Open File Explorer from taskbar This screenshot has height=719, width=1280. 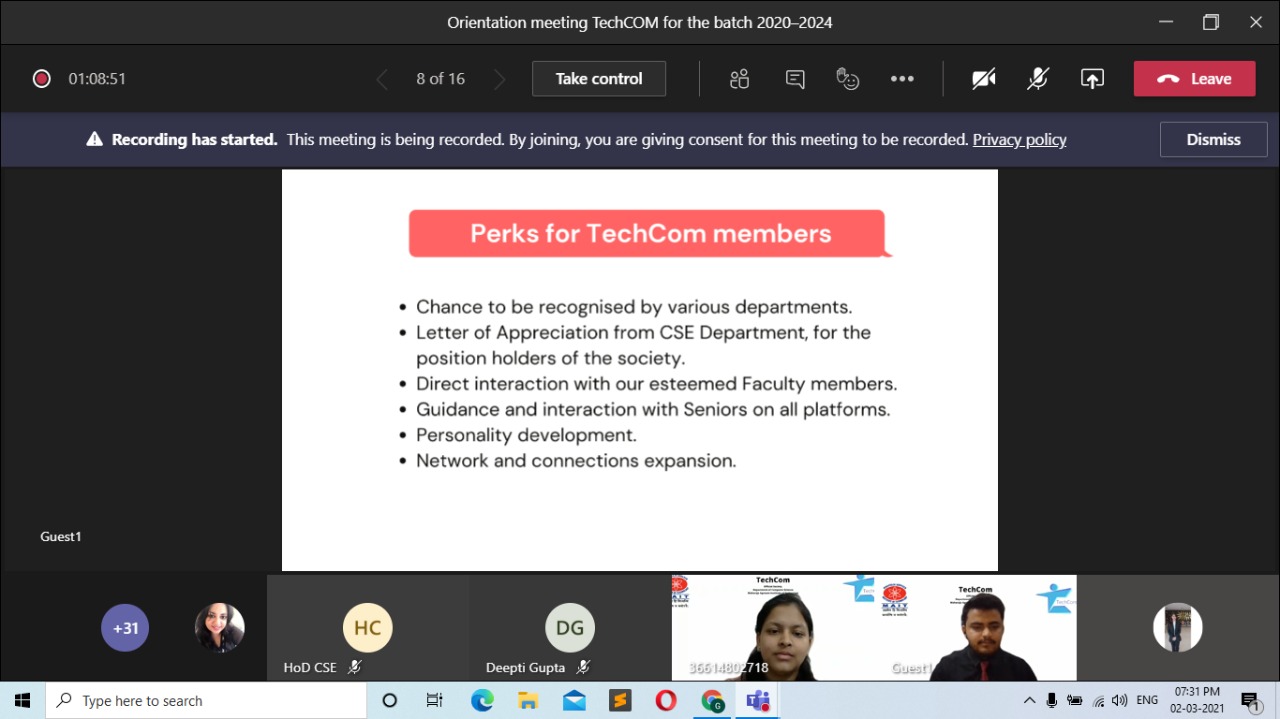click(528, 700)
